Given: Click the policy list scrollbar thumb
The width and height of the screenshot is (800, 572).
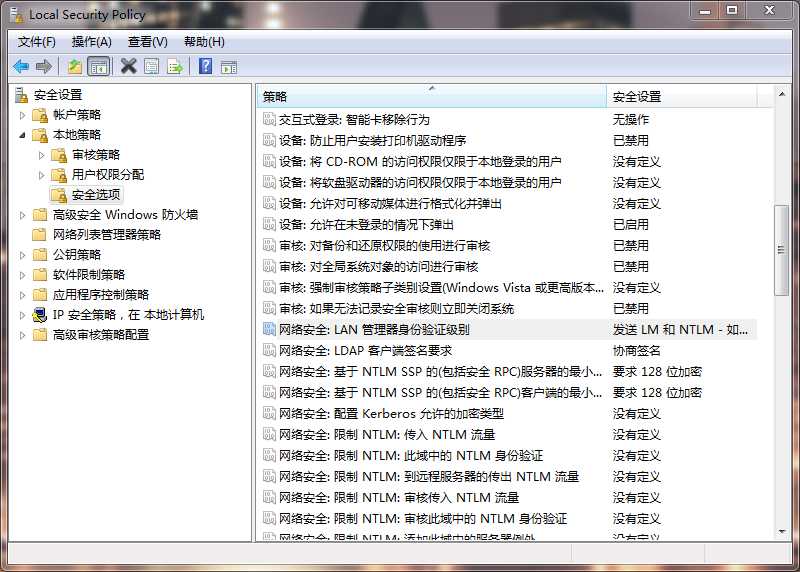Looking at the screenshot, I should pyautogui.click(x=781, y=250).
